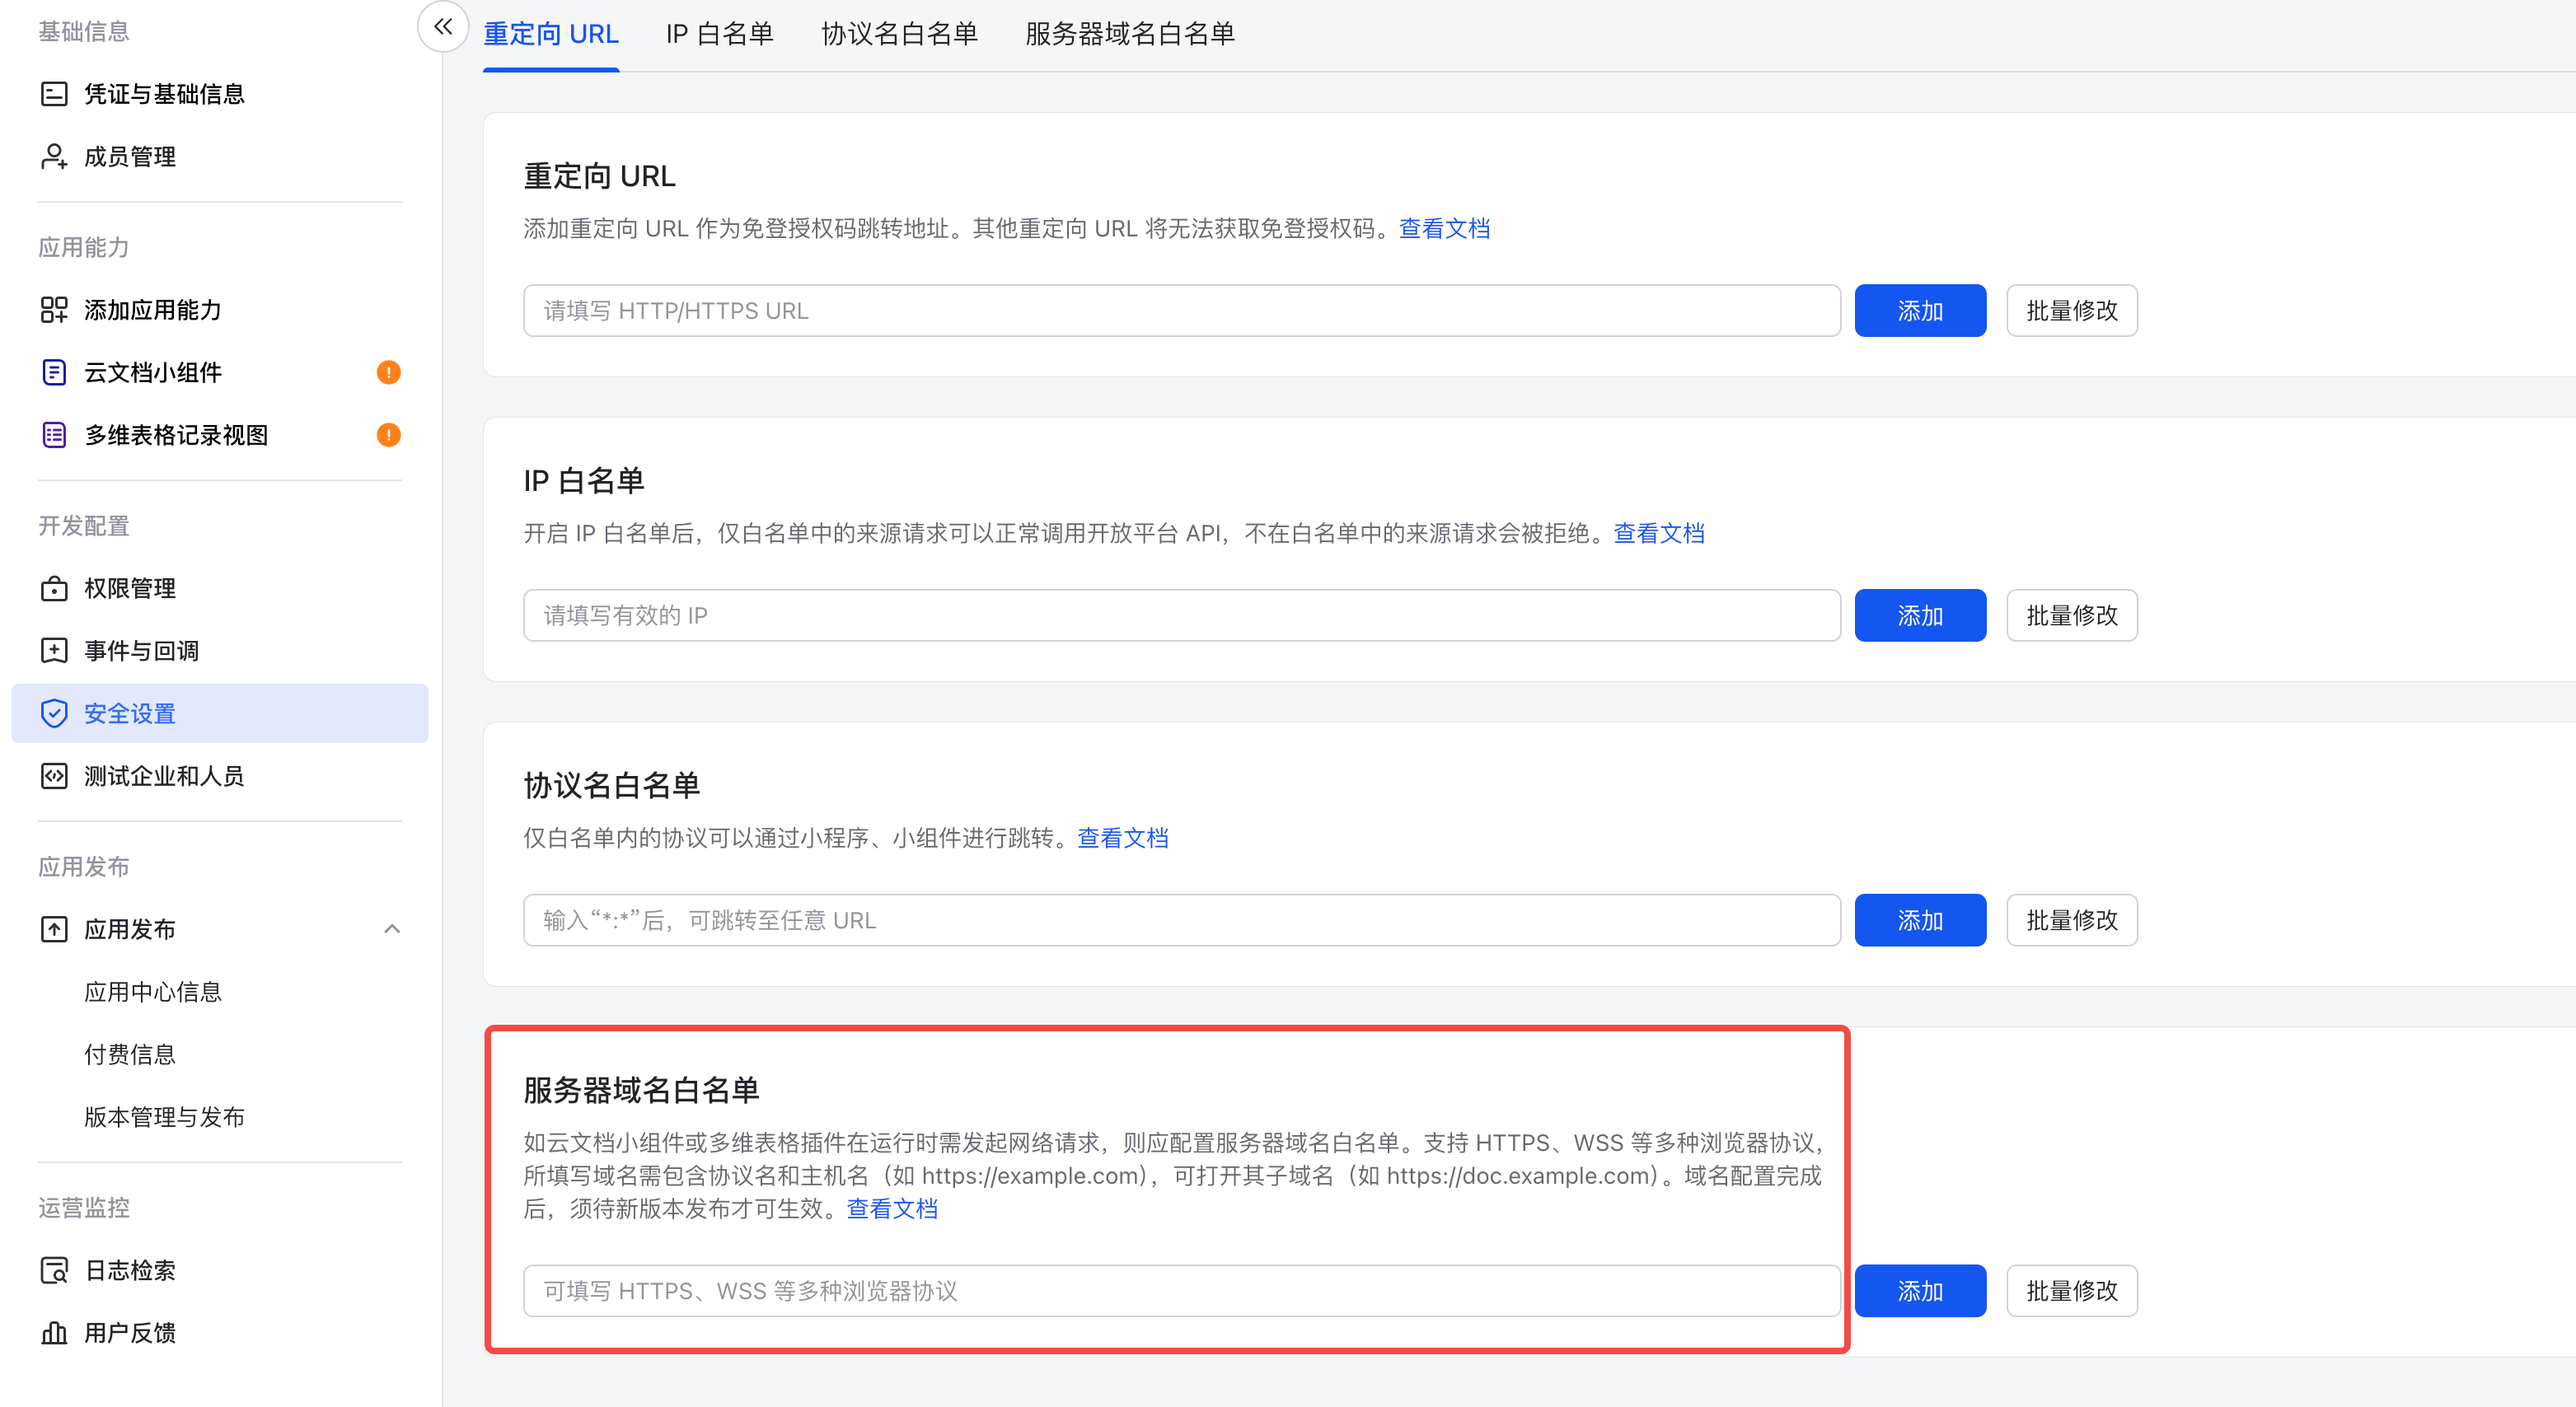Click 批量修改 in the IP whitelist section
Image resolution: width=2576 pixels, height=1407 pixels.
(2071, 615)
